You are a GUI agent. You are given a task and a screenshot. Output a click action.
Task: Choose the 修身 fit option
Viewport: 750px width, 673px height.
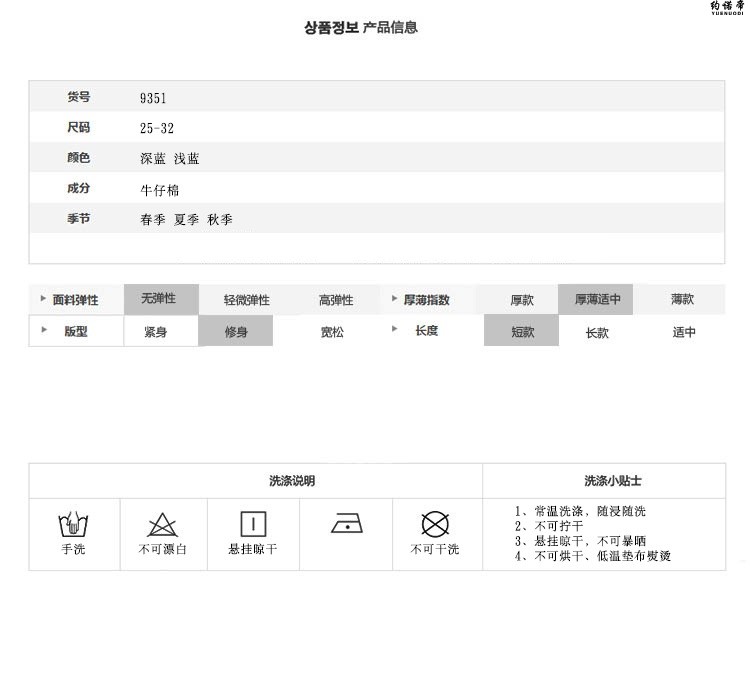tap(235, 331)
